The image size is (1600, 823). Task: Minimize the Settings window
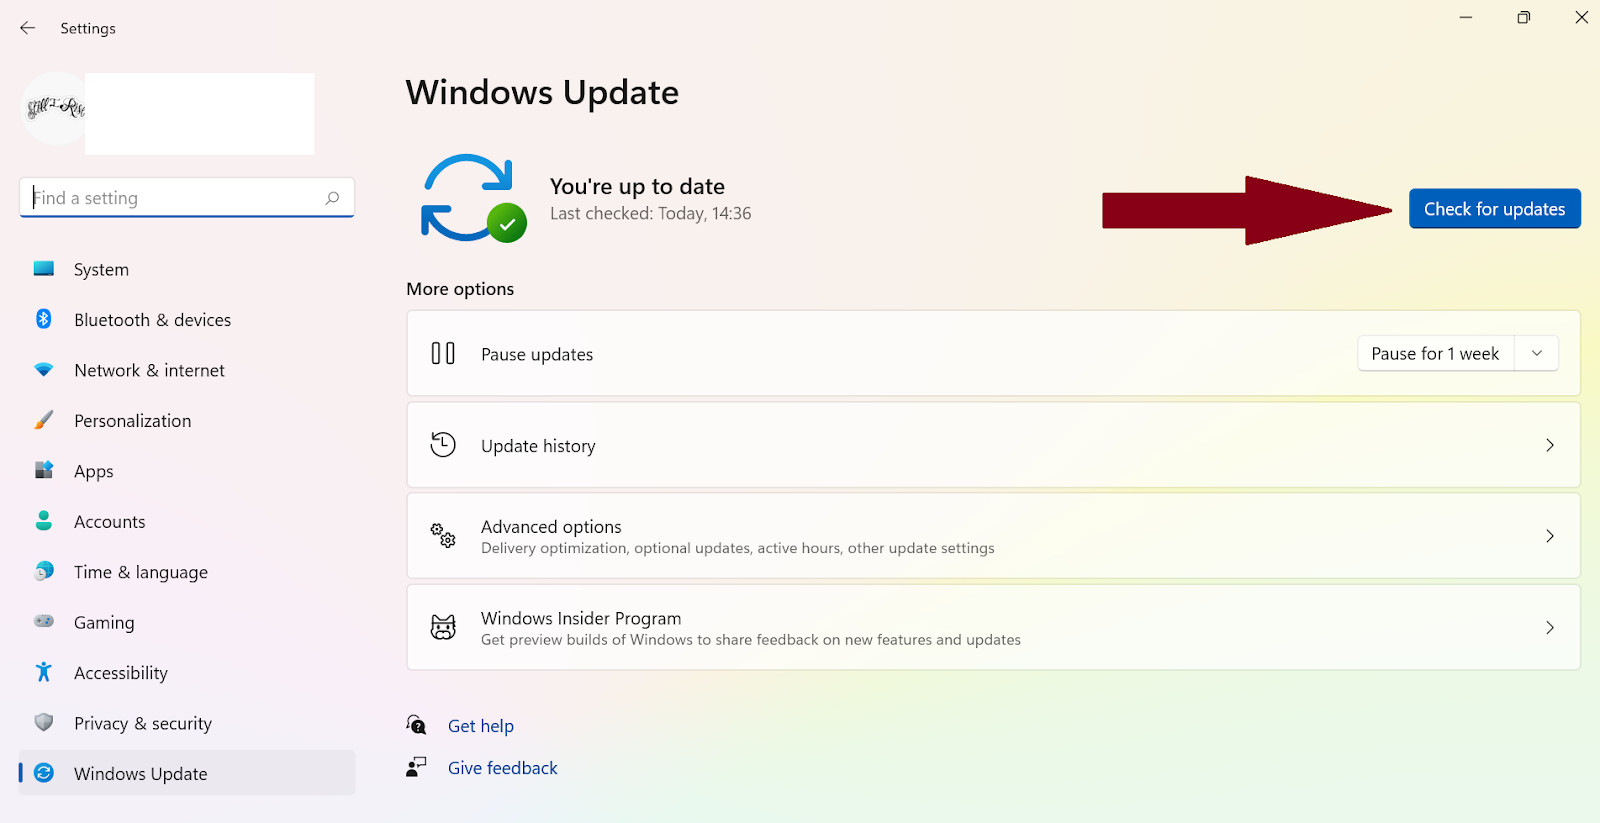1466,17
